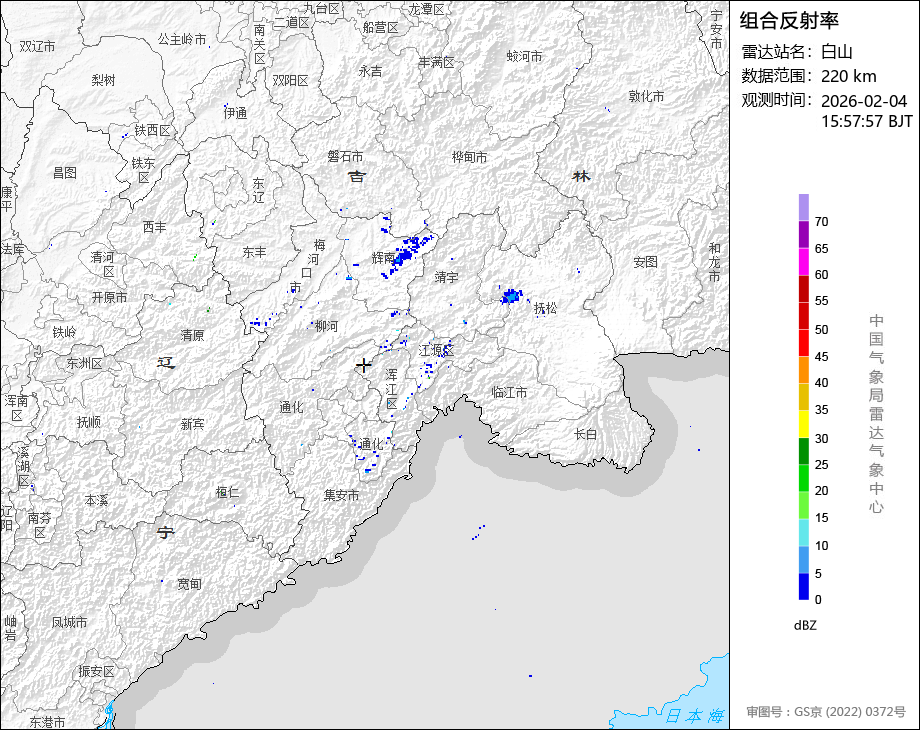Viewport: 920px width, 730px height.
Task: Click the 抚松 map label
Action: [x=546, y=308]
